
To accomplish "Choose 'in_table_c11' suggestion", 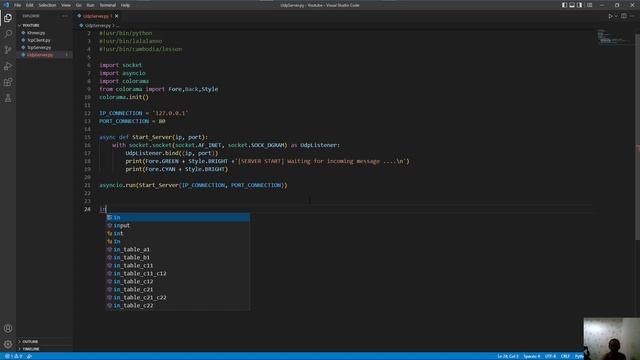I will click(178, 265).
